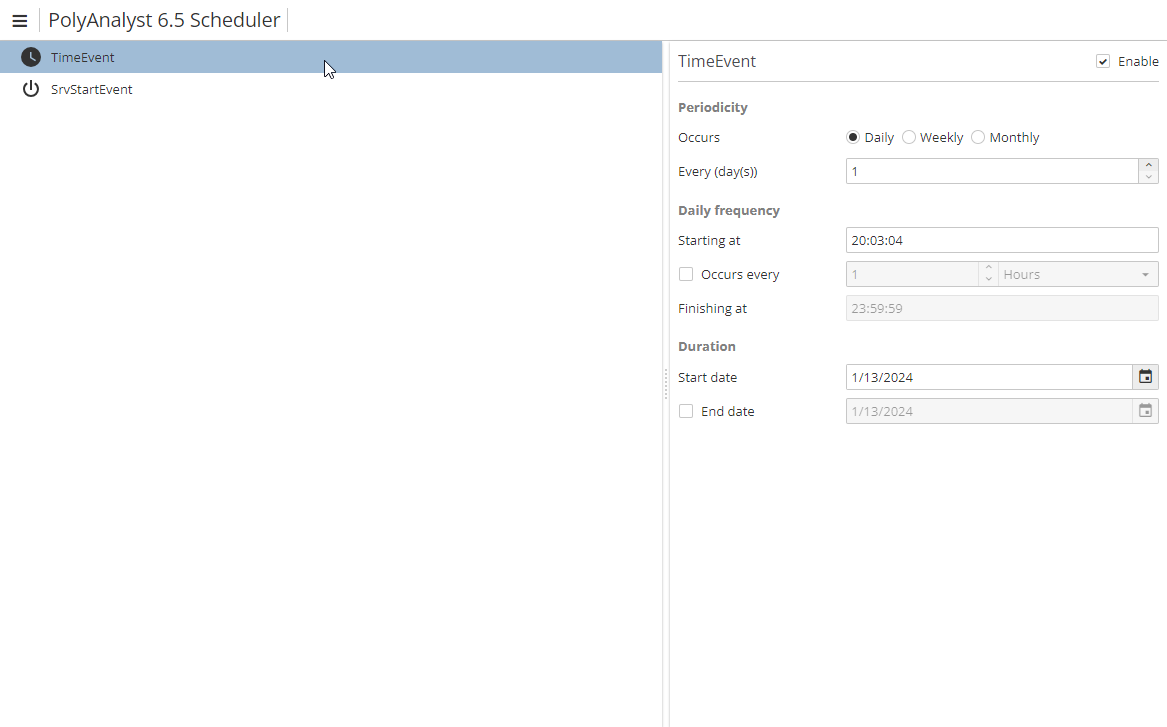Open the Start date calendar picker
This screenshot has height=727, width=1167.
click(x=1146, y=377)
